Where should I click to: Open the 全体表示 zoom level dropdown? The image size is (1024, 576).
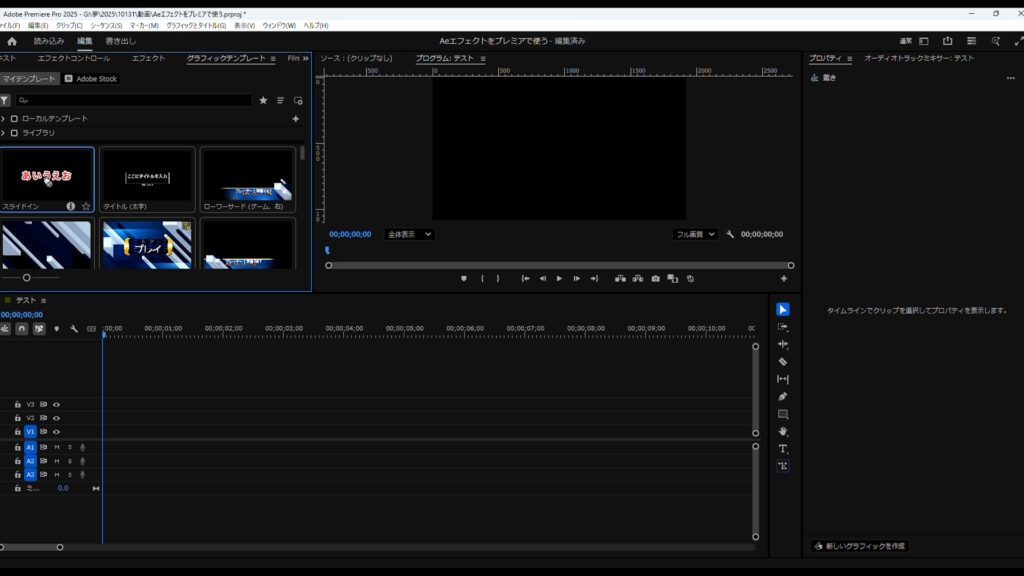[x=409, y=234]
